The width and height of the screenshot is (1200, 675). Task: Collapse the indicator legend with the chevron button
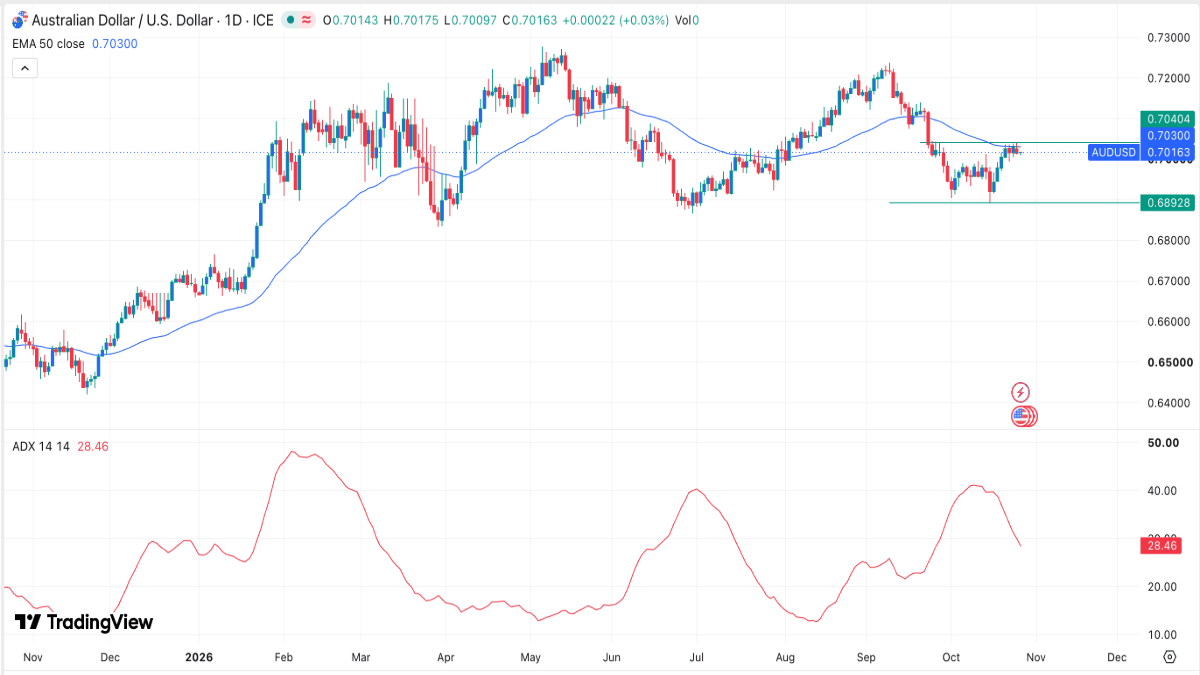click(x=24, y=68)
